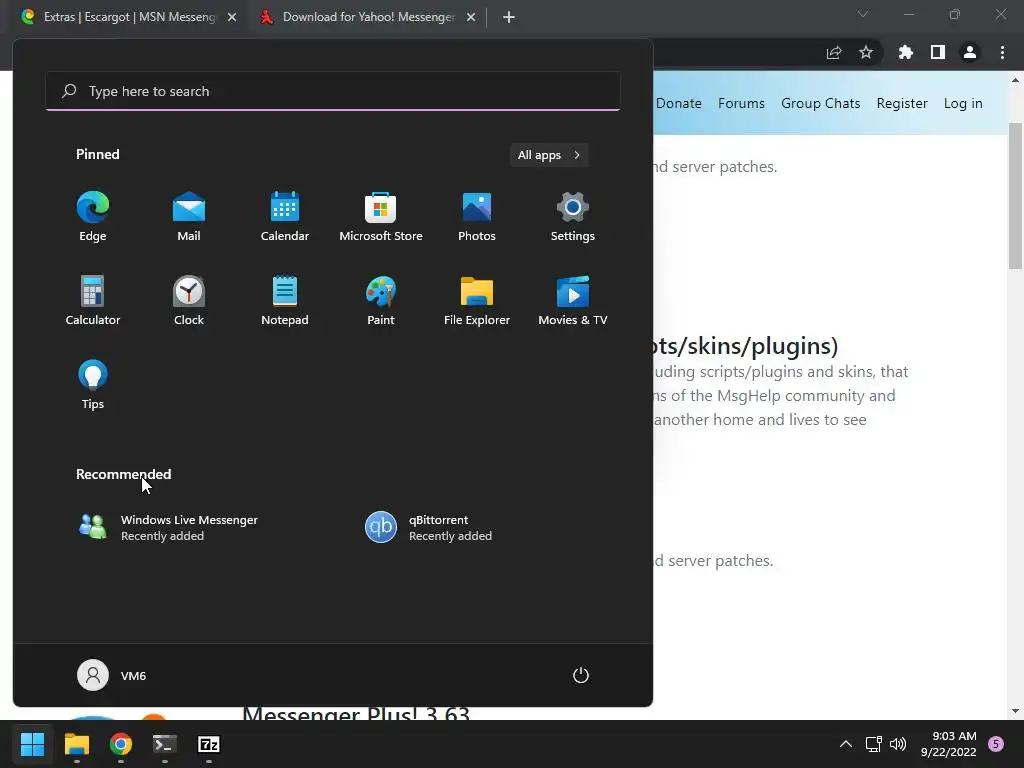Open recommended qBittorrent
This screenshot has height=768, width=1024.
click(x=428, y=527)
